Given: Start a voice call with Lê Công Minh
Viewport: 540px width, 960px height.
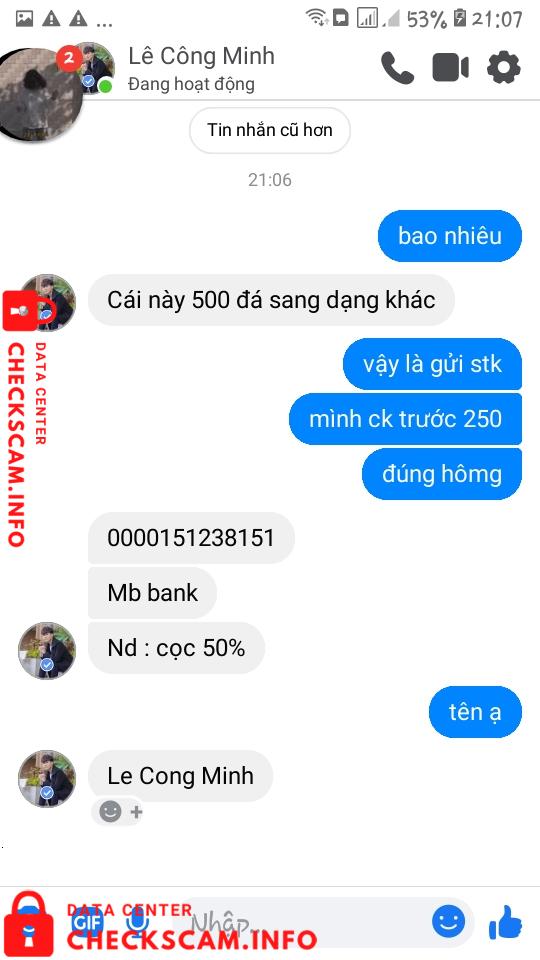Looking at the screenshot, I should (x=397, y=67).
